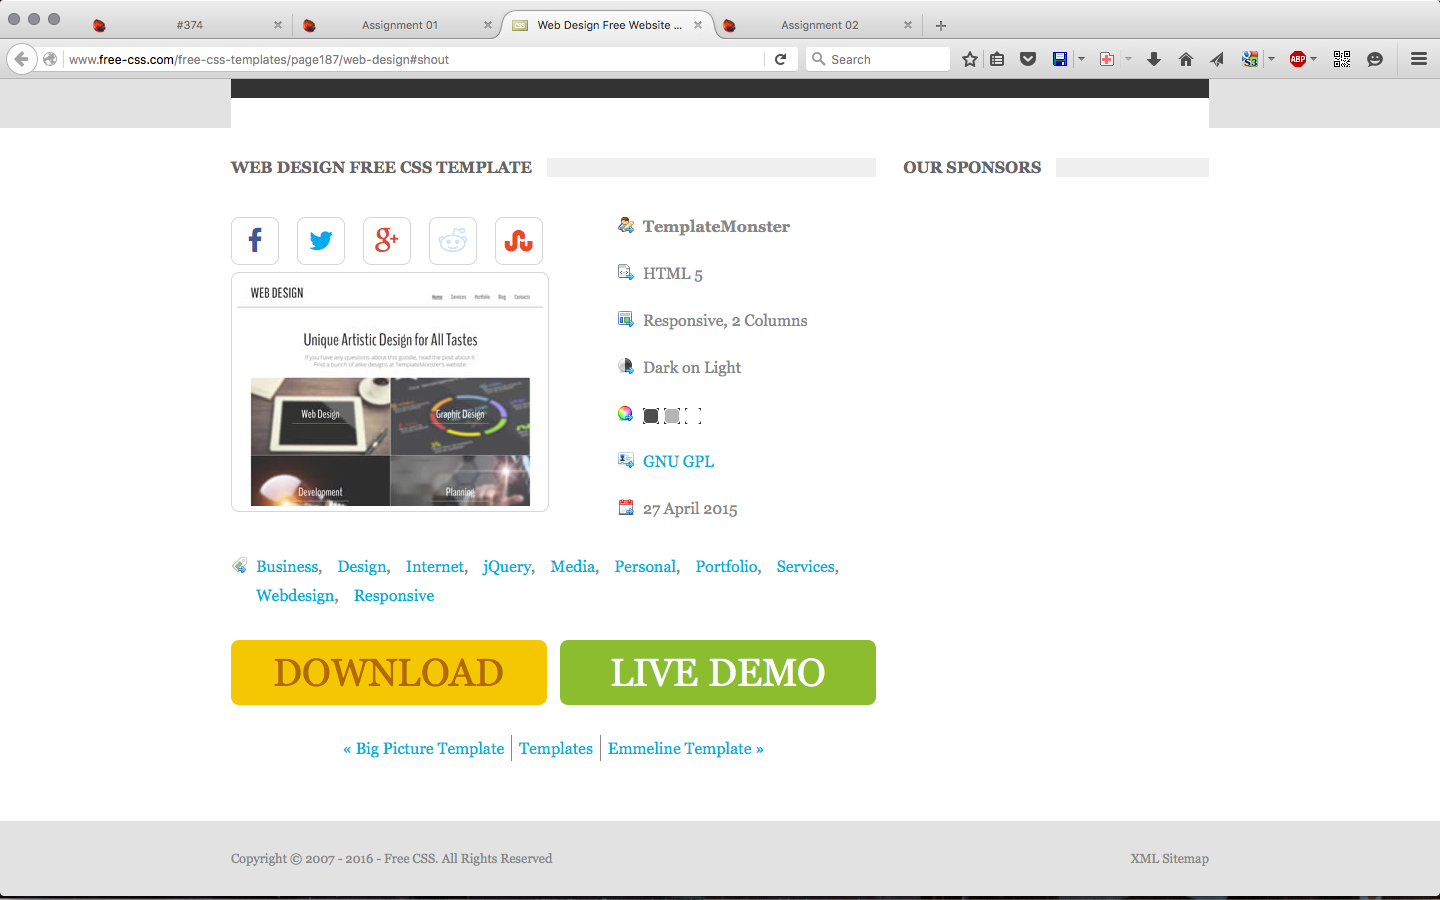Close the Assignment 01 tab
Screen dimensions: 1440x900
[488, 25]
